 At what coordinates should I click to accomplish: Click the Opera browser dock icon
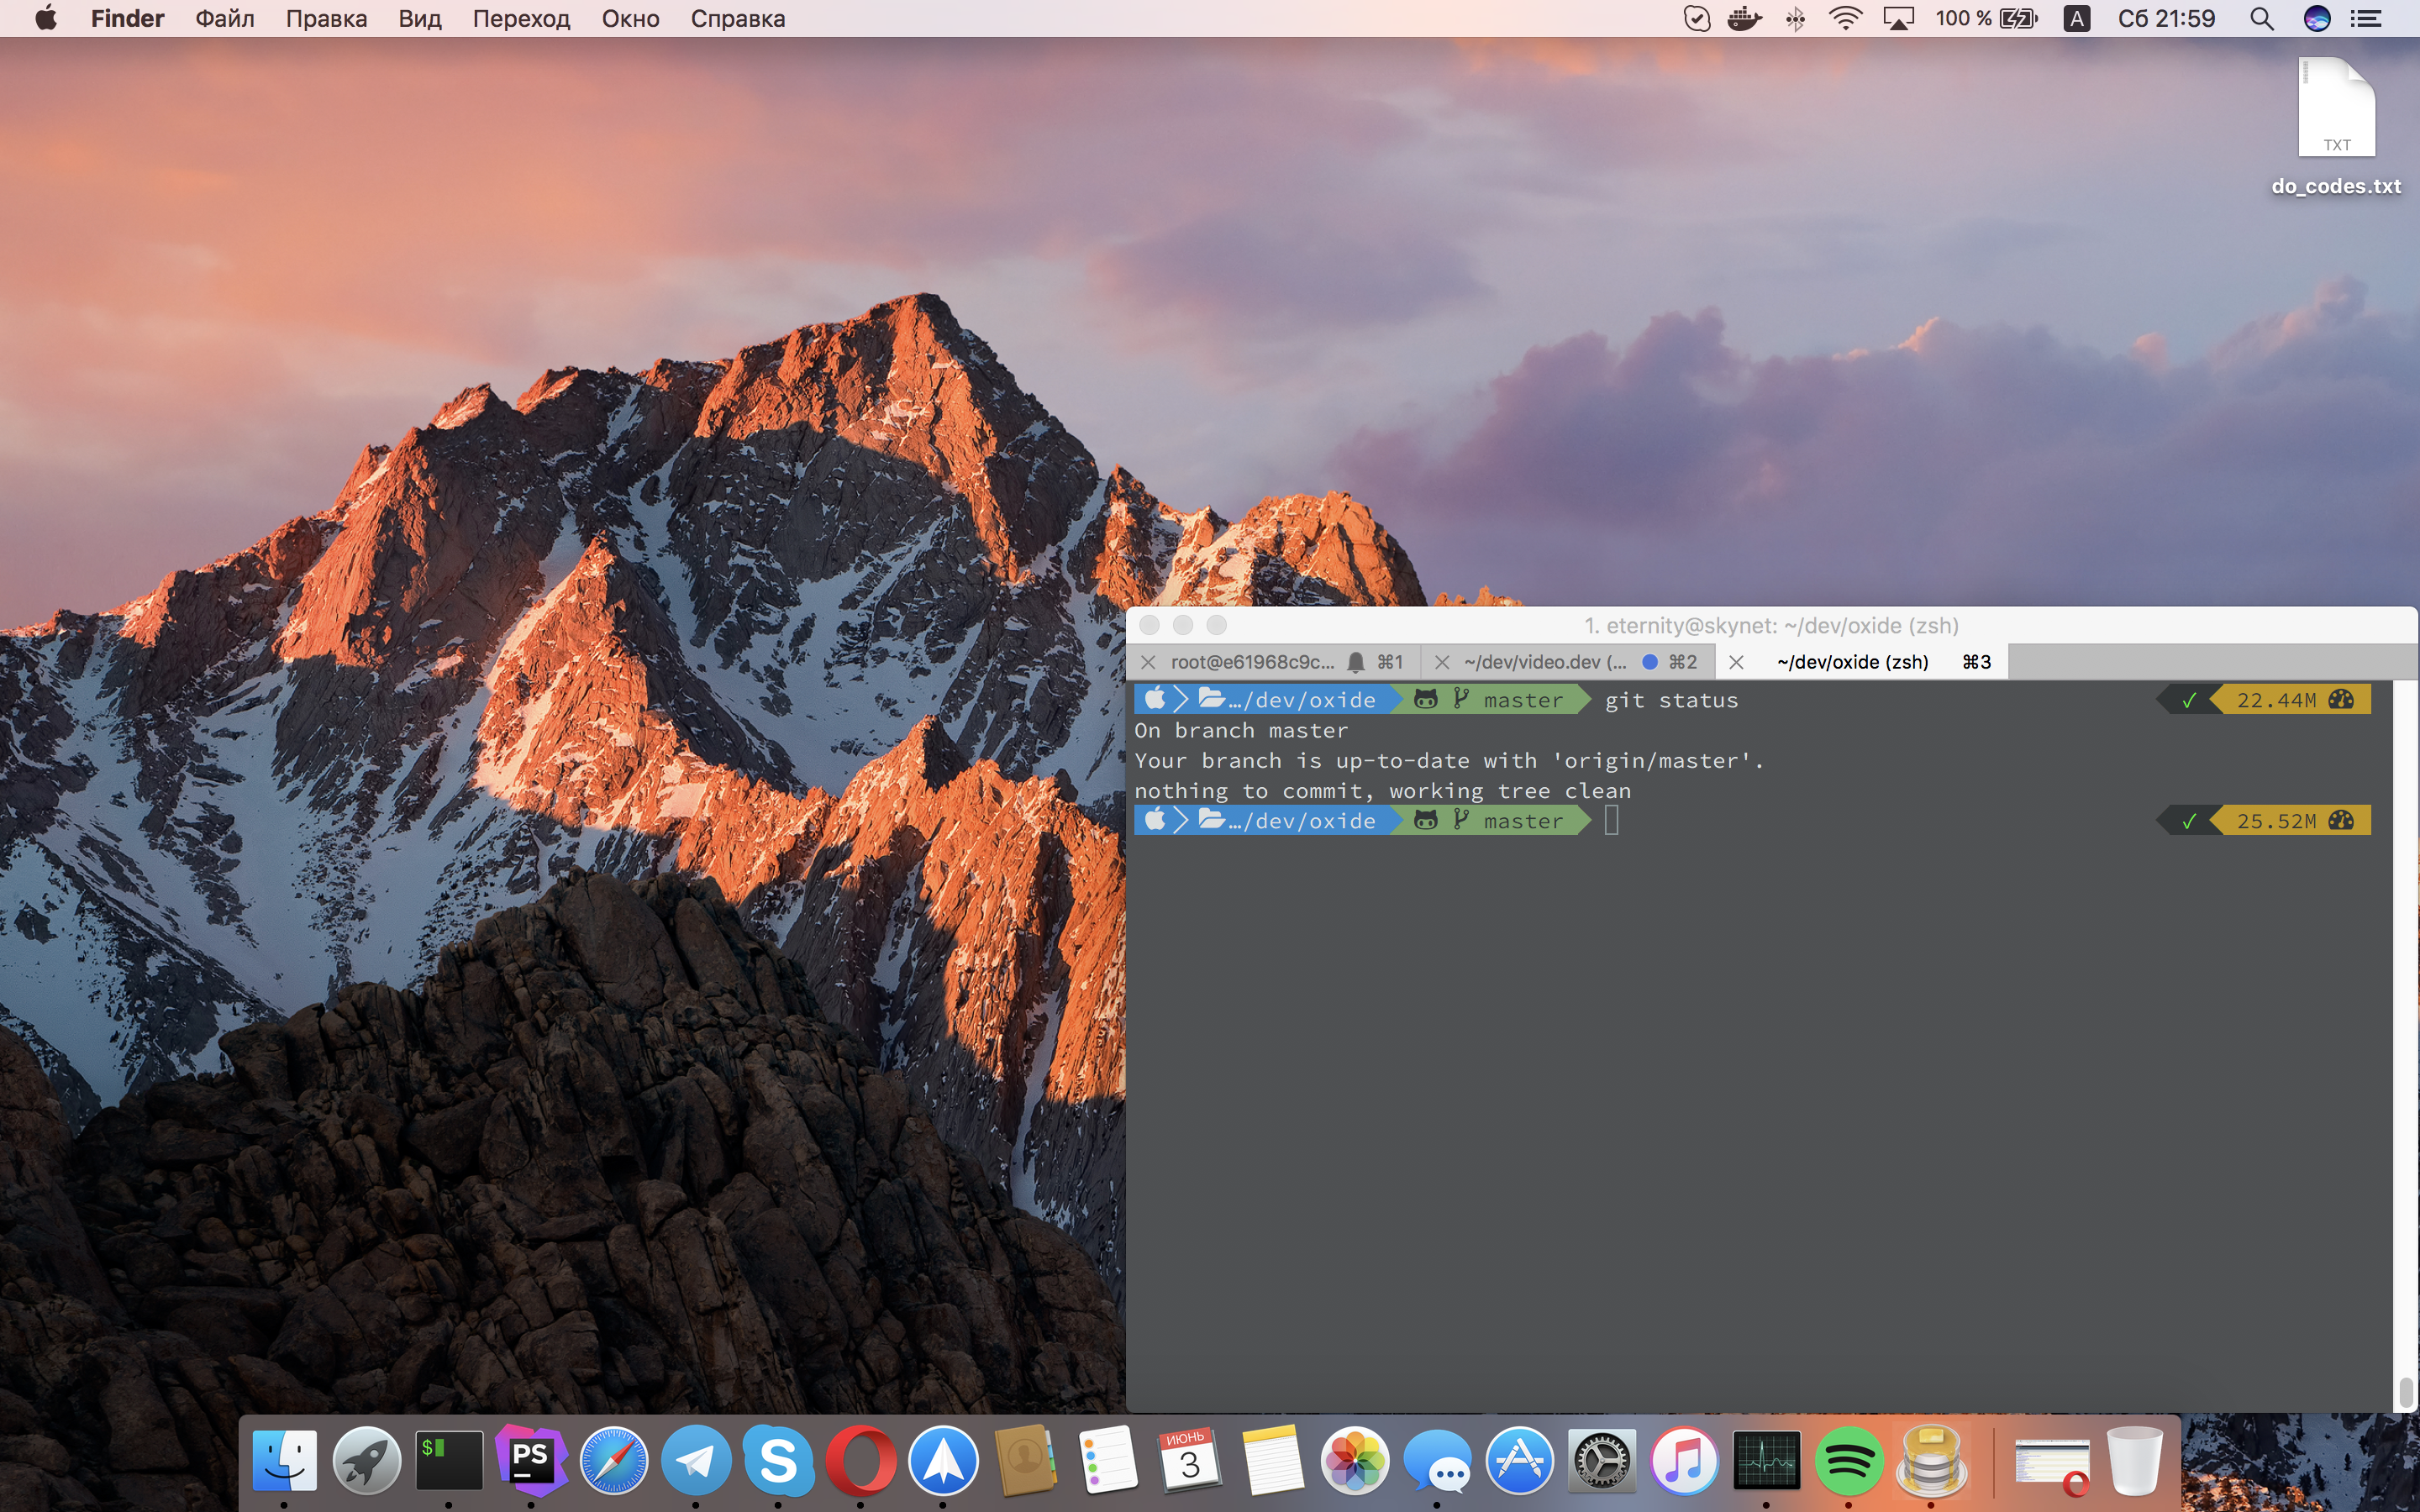coord(860,1461)
